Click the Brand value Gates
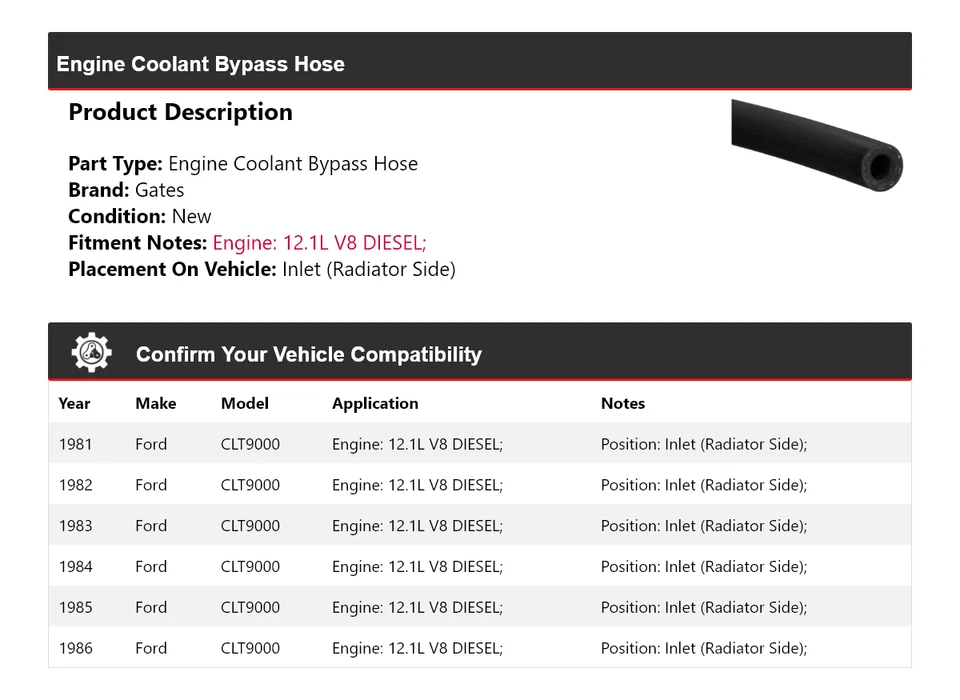 click(x=160, y=190)
